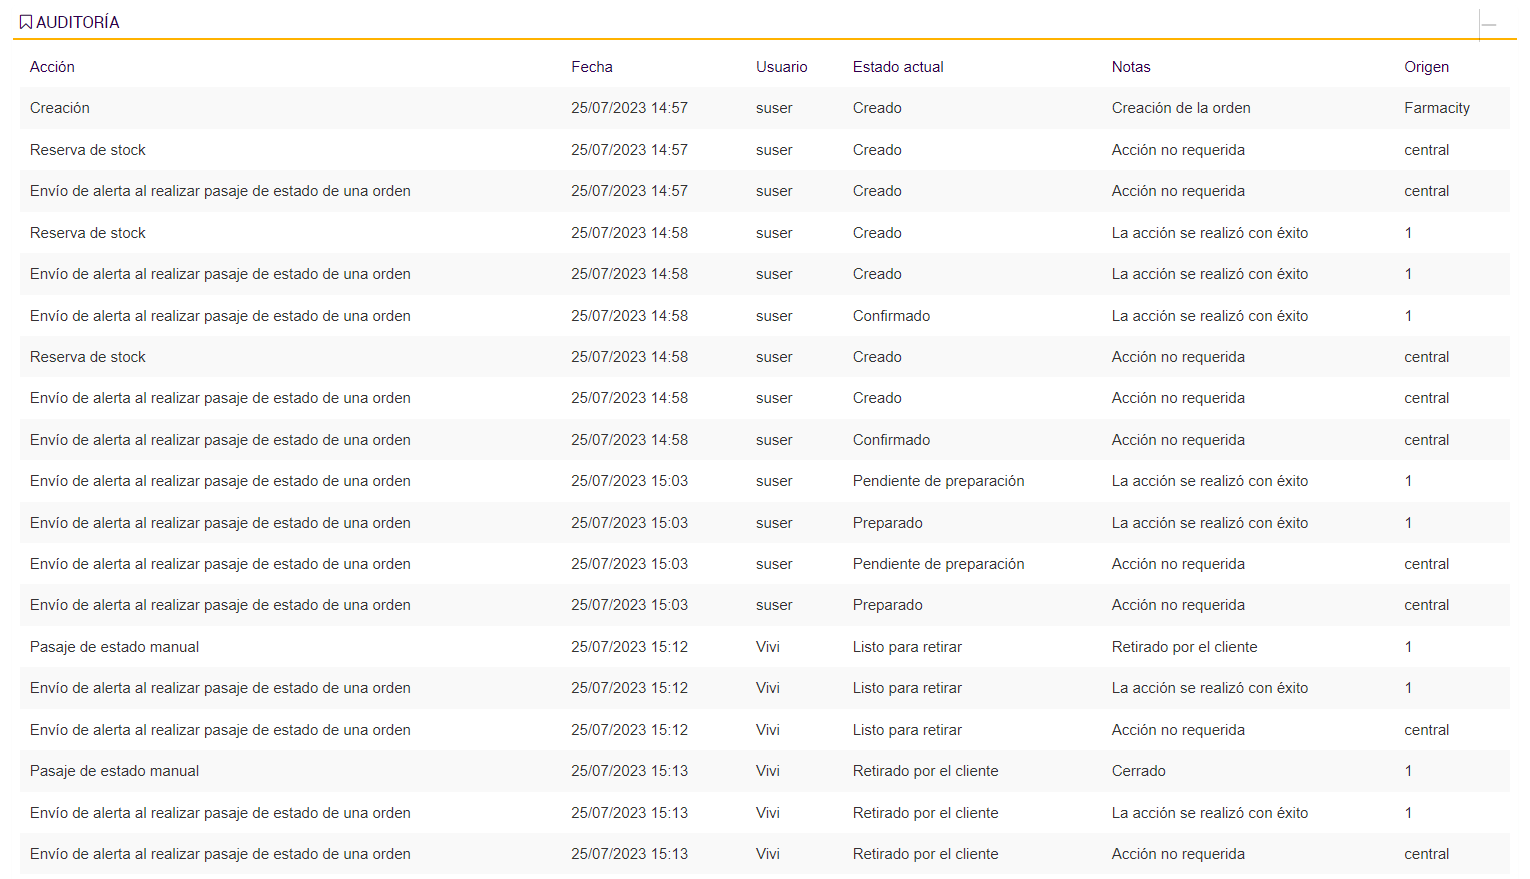Click the Notas column header
Viewport: 1530px width, 879px height.
click(1131, 67)
